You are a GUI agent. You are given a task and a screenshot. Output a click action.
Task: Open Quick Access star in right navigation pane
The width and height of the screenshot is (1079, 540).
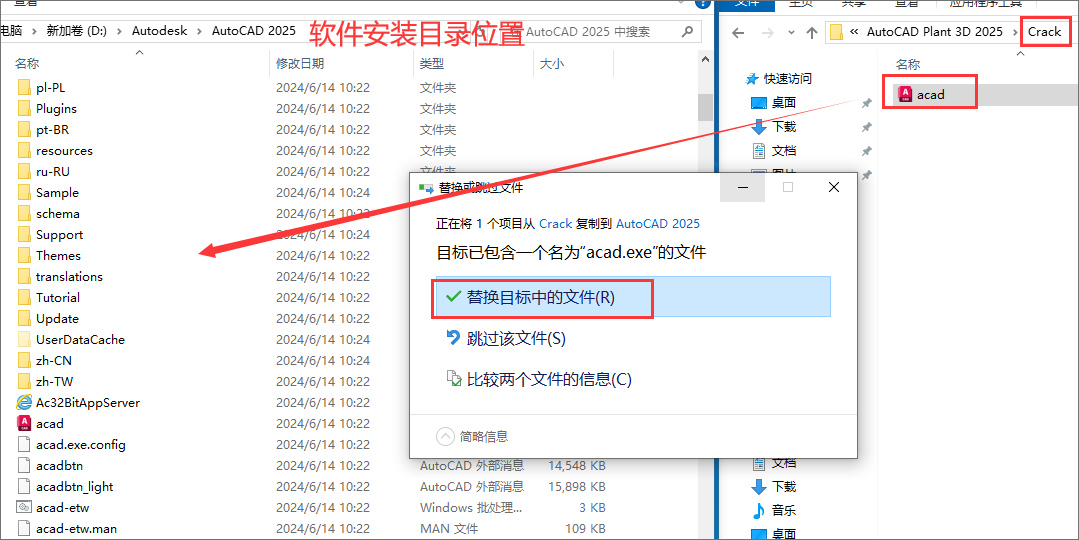tap(752, 79)
